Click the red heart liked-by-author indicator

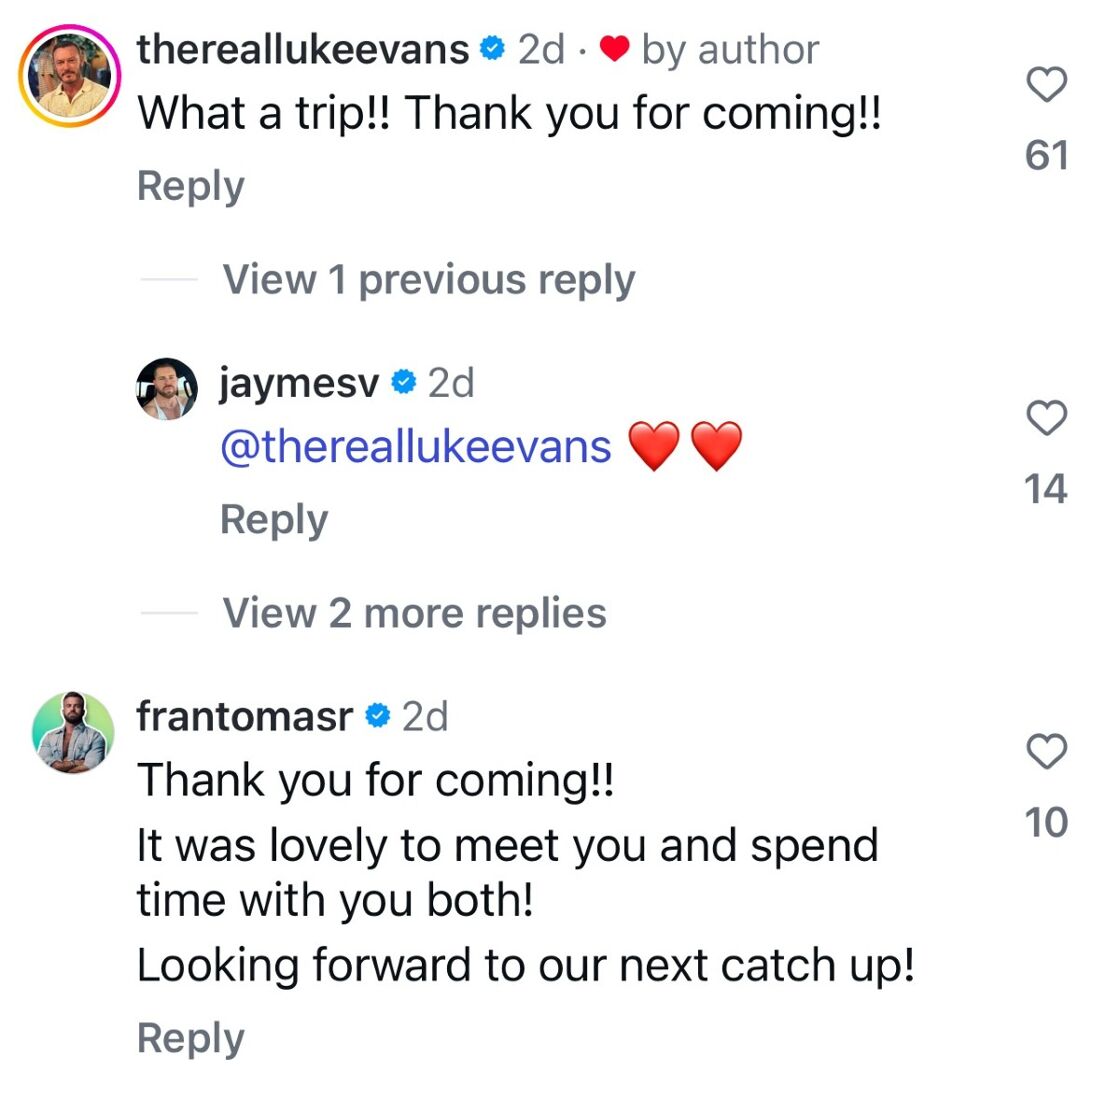tap(616, 49)
